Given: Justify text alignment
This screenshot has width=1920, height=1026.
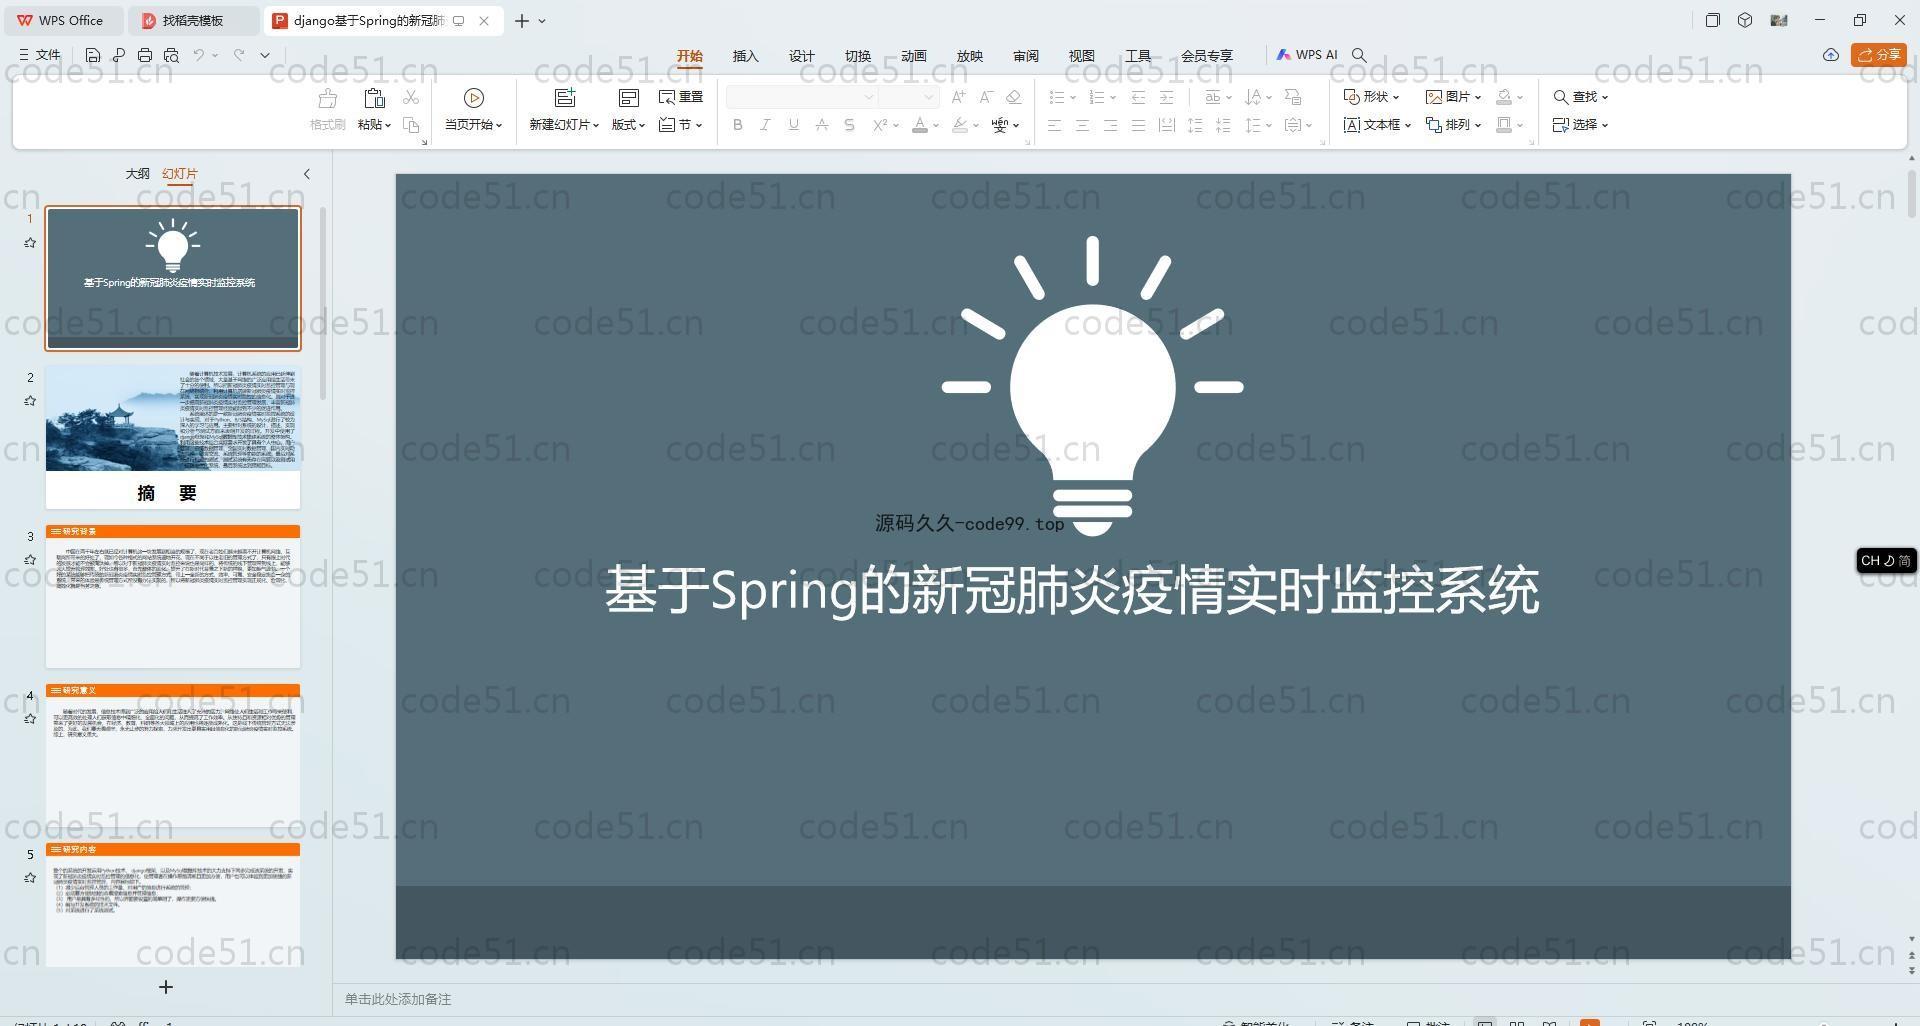Looking at the screenshot, I should [x=1138, y=125].
